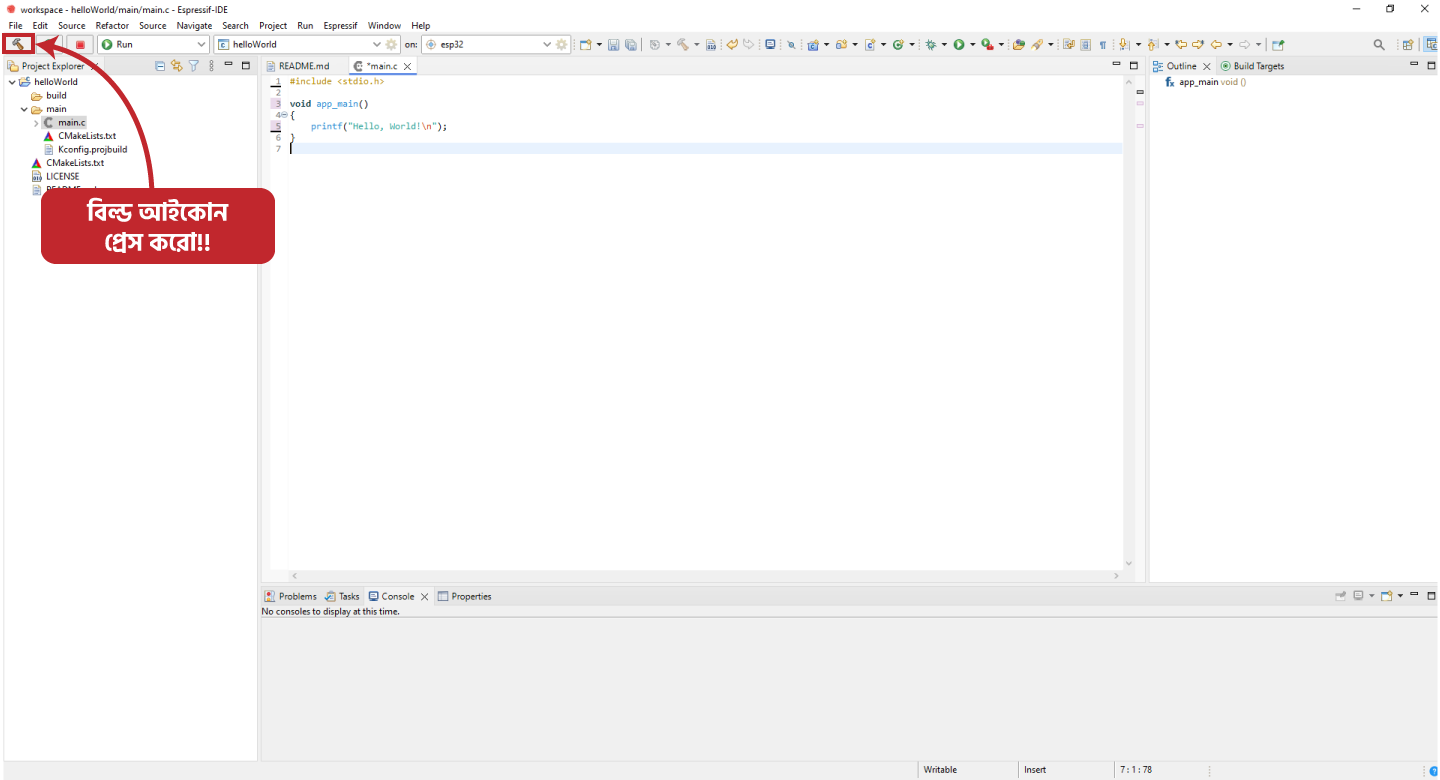This screenshot has width=1440, height=780.
Task: Click the hammer Build icon
Action: pyautogui.click(x=18, y=44)
